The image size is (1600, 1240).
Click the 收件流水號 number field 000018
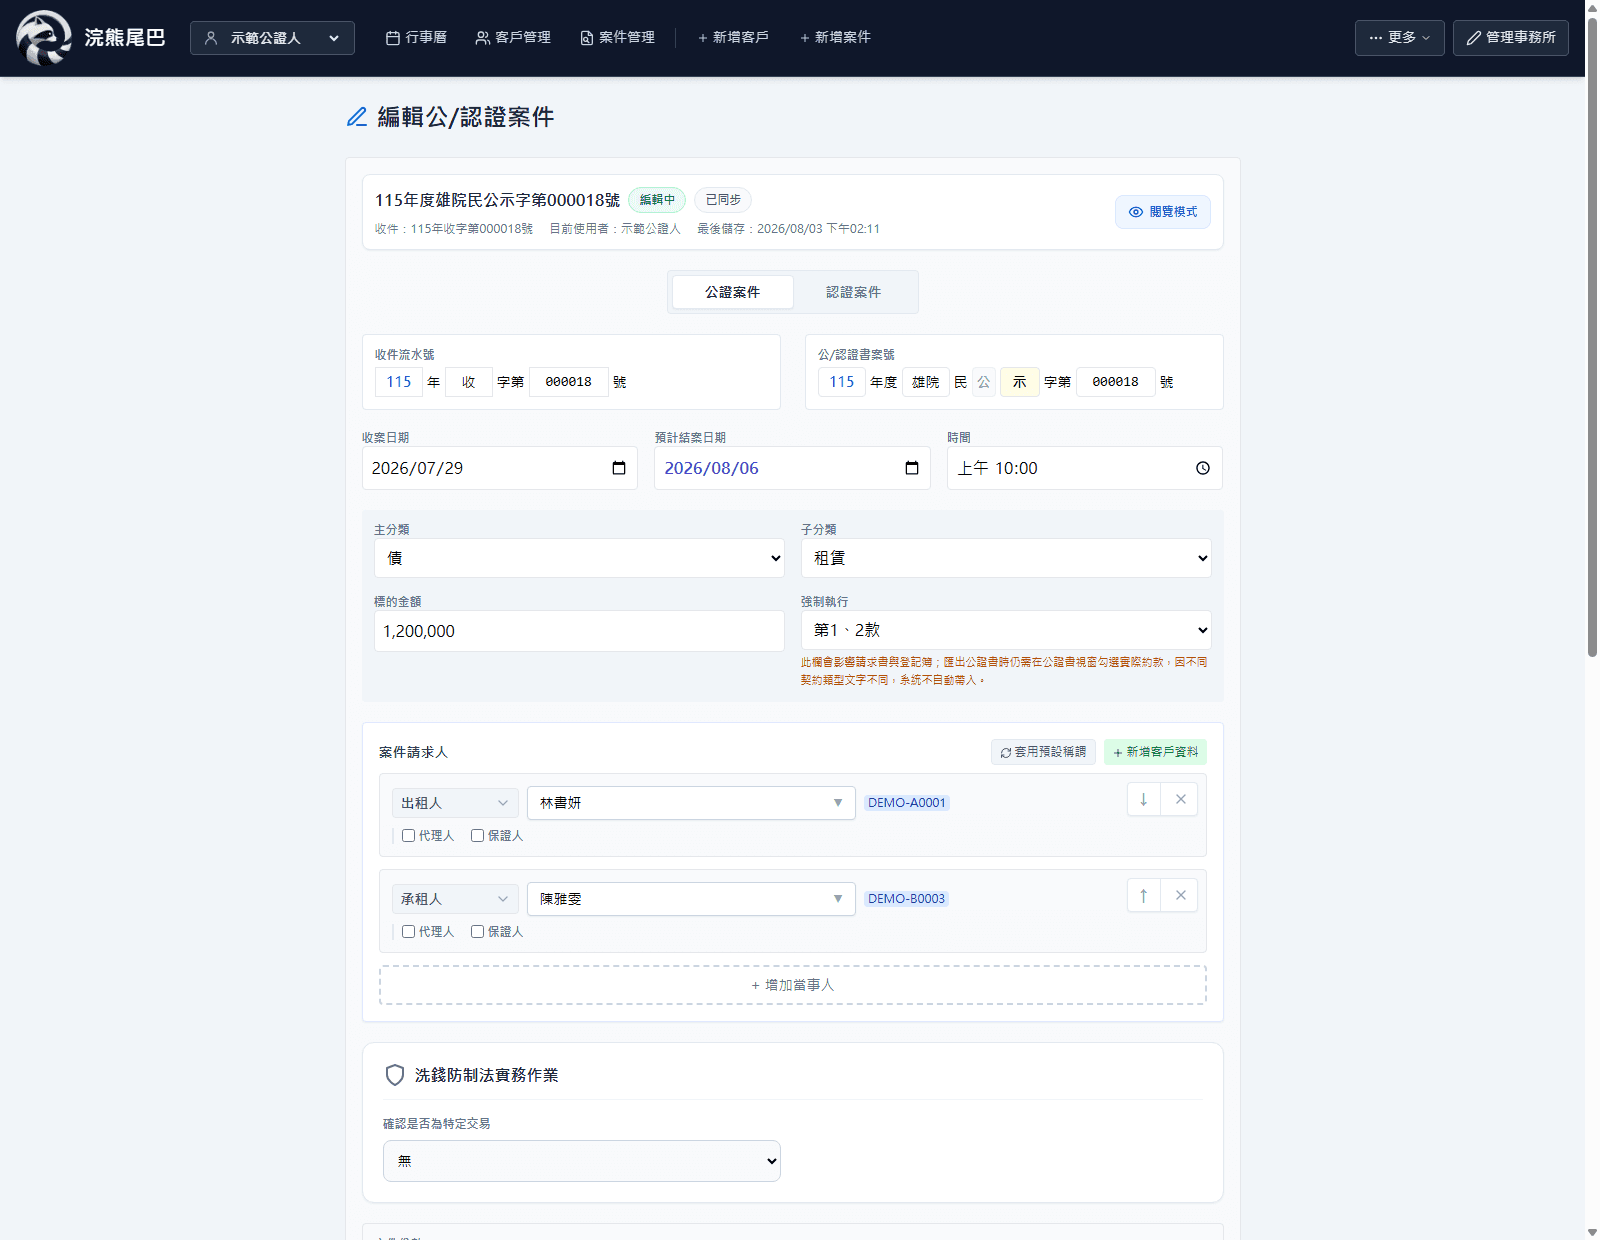569,382
